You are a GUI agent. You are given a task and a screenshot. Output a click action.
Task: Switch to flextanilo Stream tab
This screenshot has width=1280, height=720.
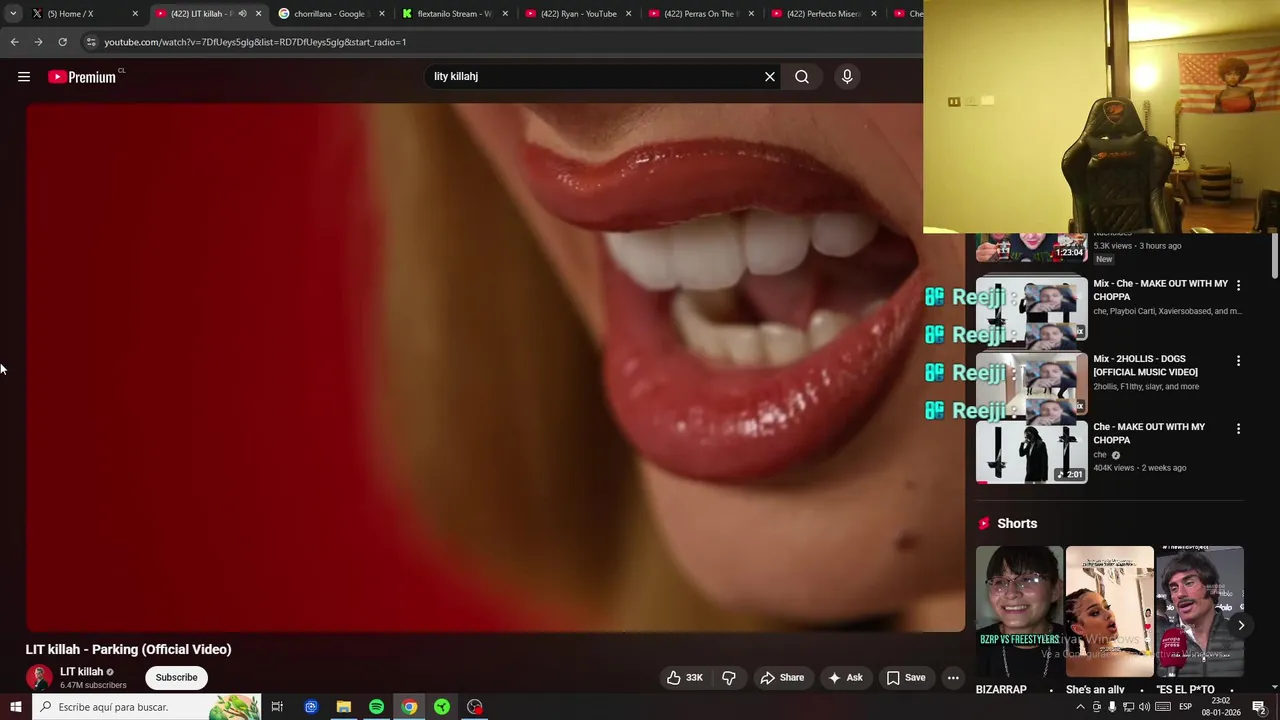tap(455, 14)
